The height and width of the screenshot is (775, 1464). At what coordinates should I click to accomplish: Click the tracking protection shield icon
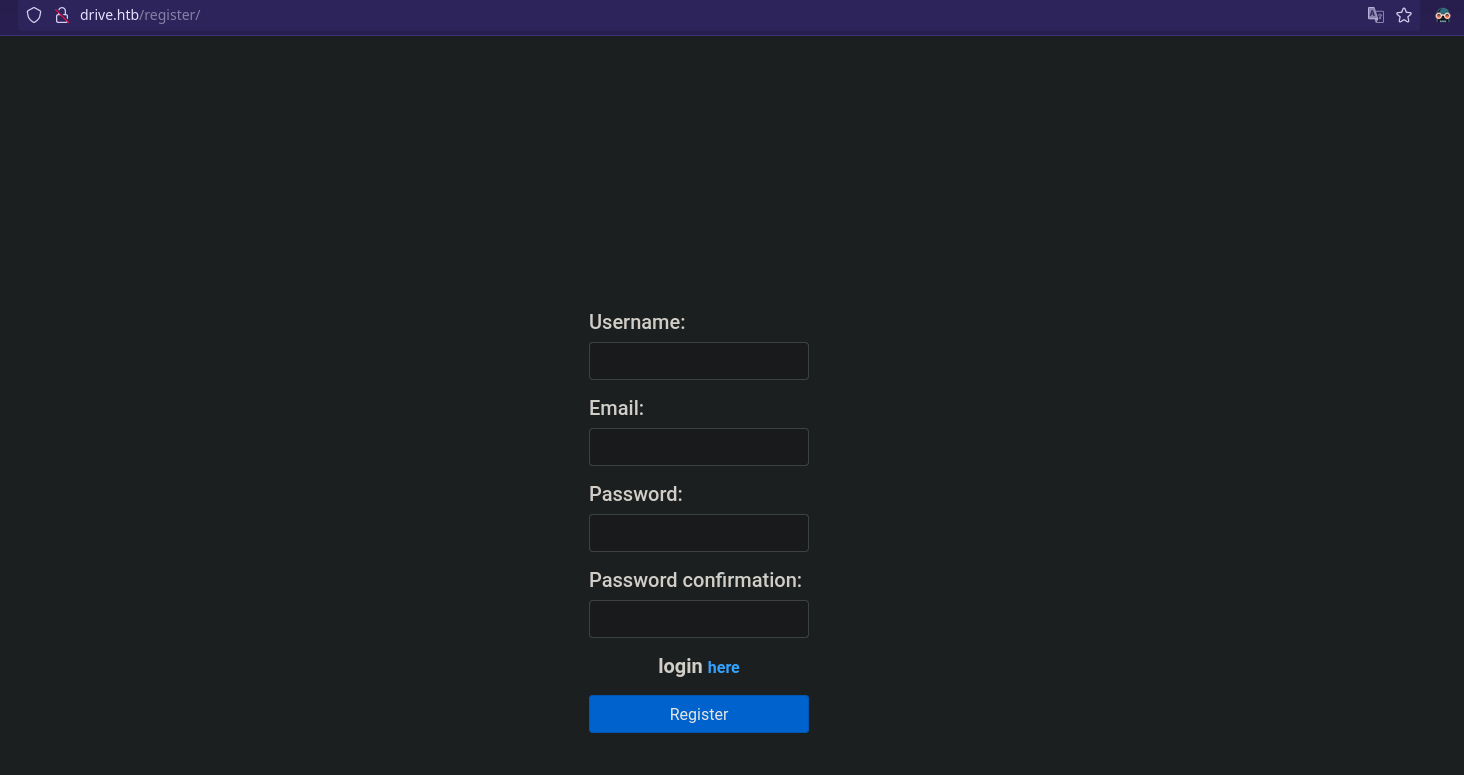(34, 15)
